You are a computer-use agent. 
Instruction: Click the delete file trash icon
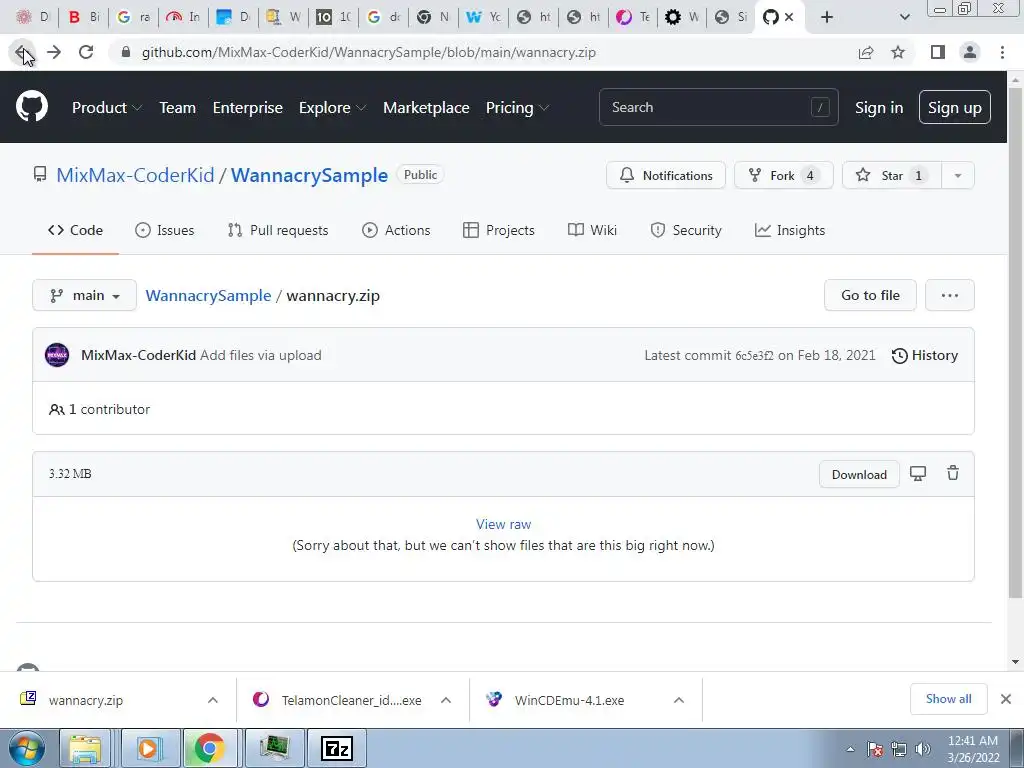[953, 473]
